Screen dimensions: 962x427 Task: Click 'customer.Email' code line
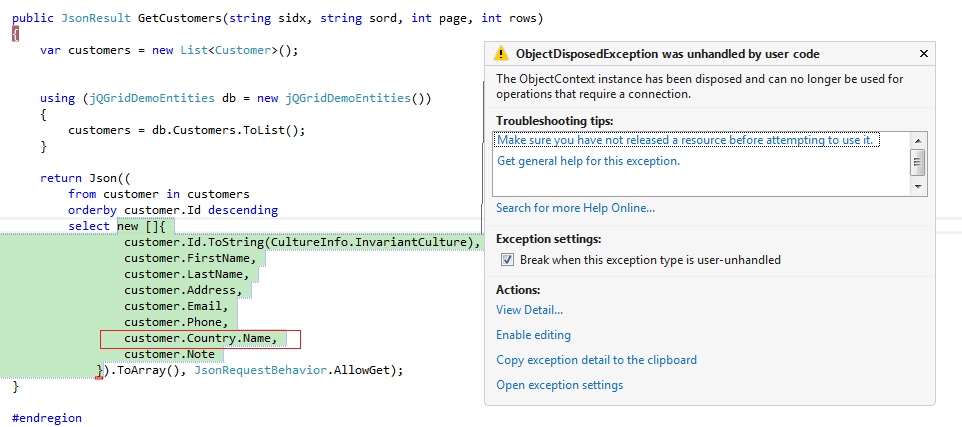[177, 306]
